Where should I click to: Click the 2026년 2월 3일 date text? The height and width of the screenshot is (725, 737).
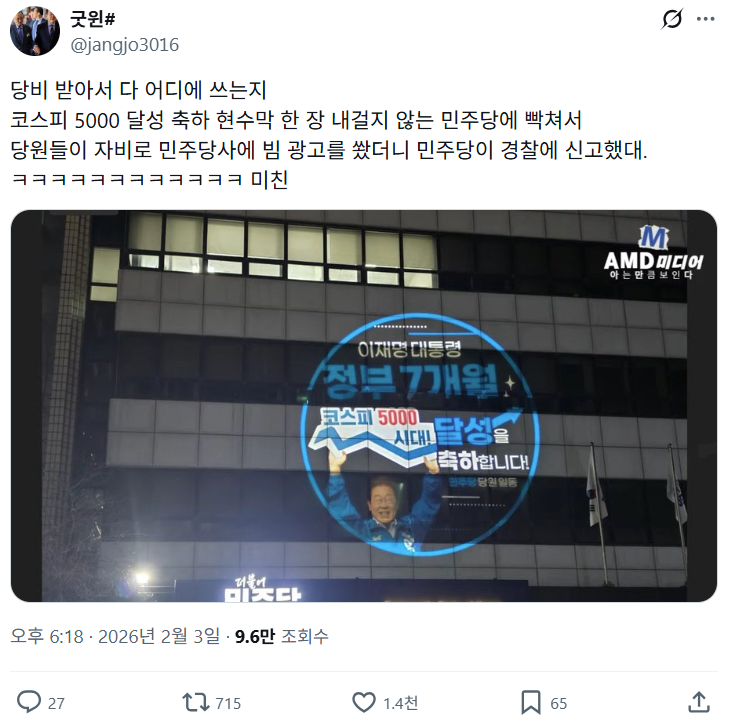tap(159, 637)
